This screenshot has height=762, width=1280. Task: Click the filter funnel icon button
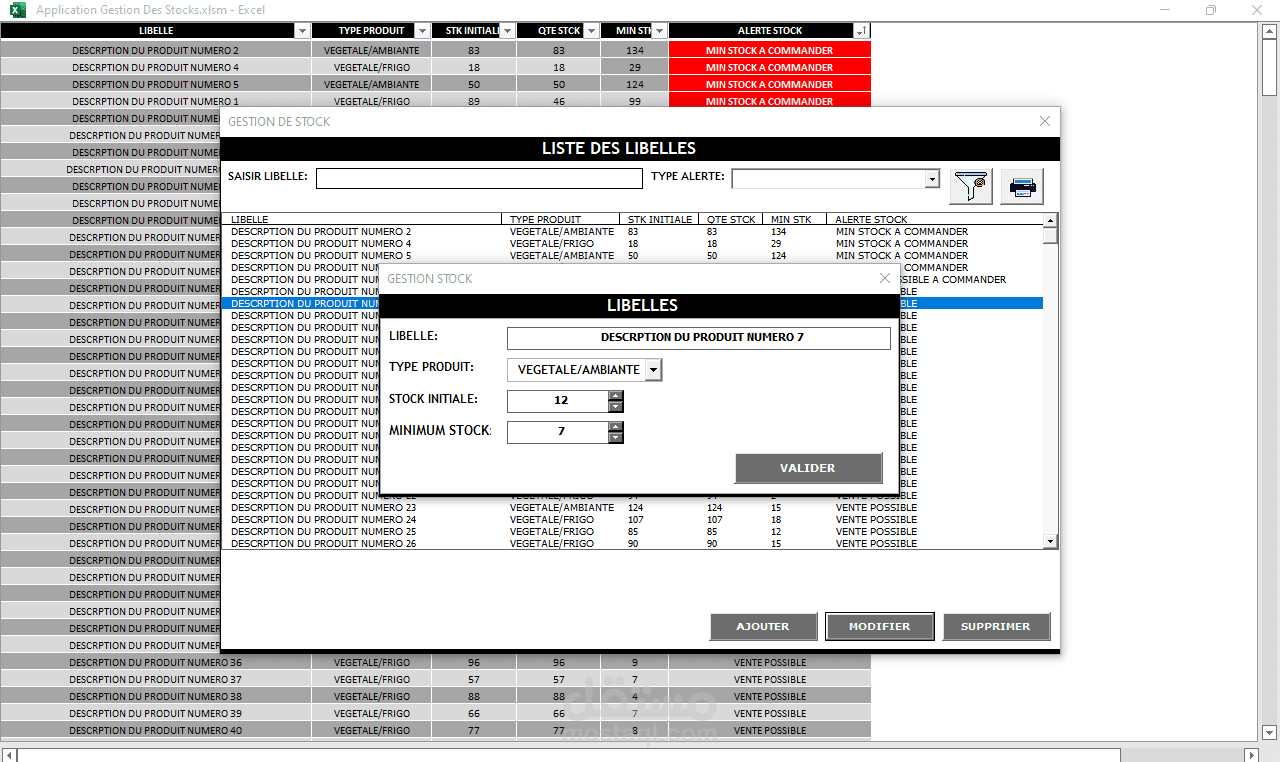click(971, 186)
